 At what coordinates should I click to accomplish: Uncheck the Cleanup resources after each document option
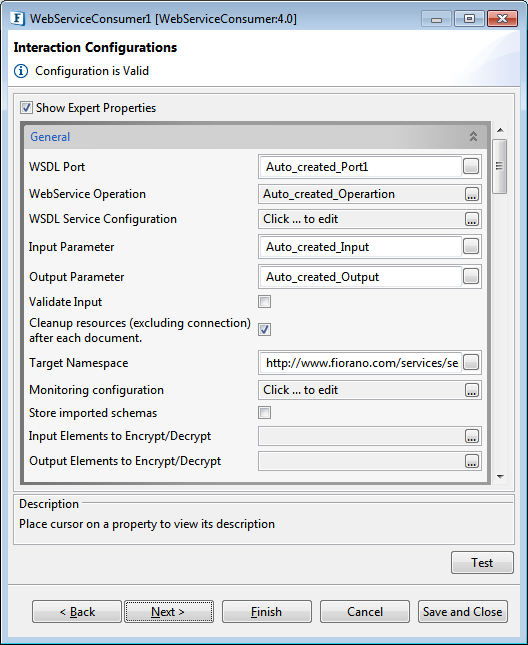pos(264,329)
